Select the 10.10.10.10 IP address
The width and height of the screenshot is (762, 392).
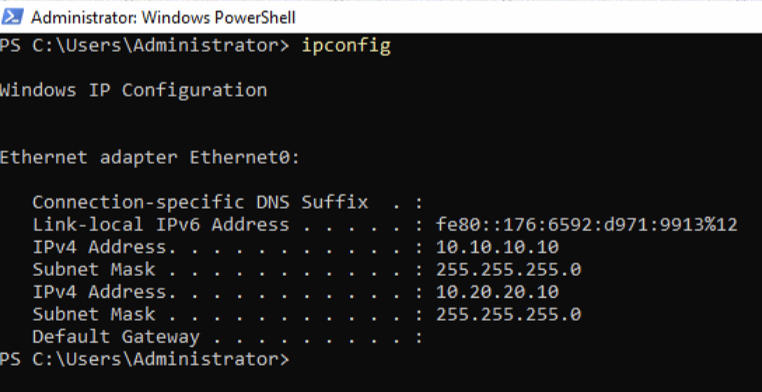497,247
